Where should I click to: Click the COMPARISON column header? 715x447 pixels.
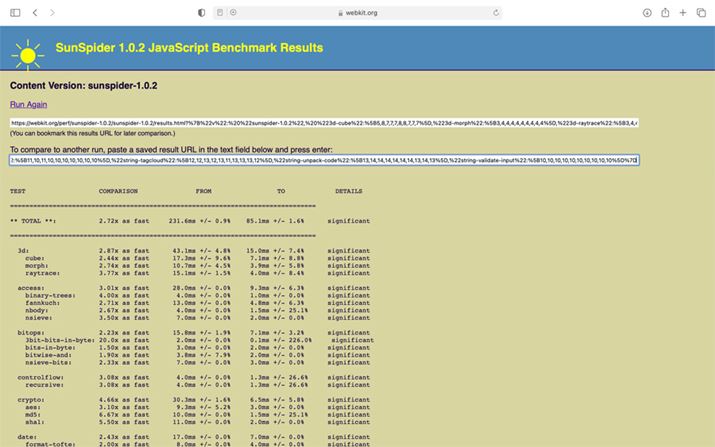118,191
